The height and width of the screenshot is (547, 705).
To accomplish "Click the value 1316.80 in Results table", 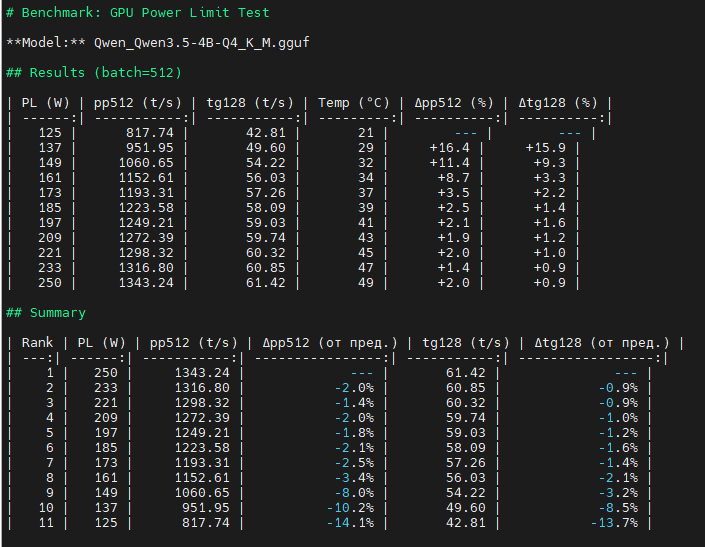I will pos(146,268).
